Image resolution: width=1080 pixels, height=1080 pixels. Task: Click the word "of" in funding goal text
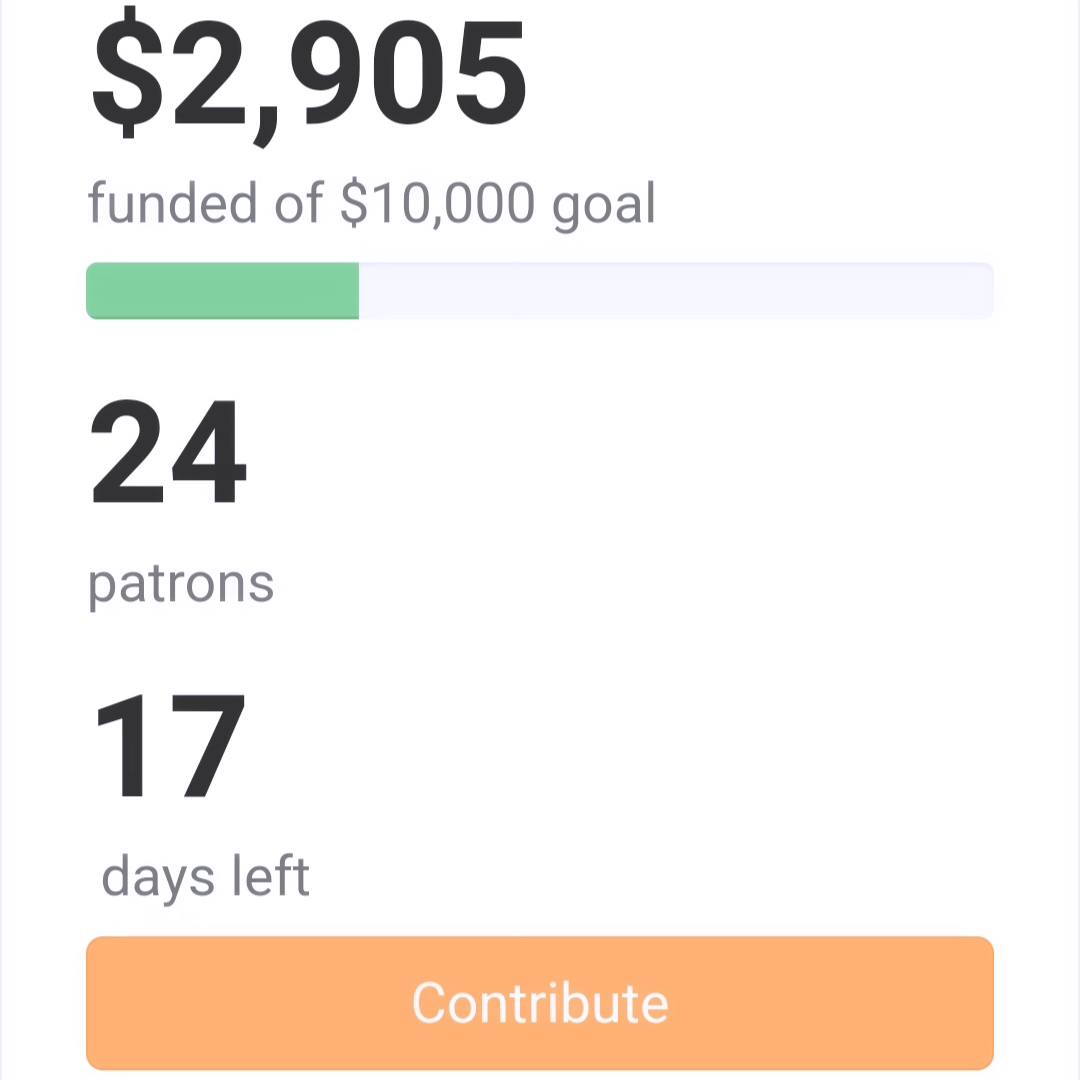pos(298,202)
